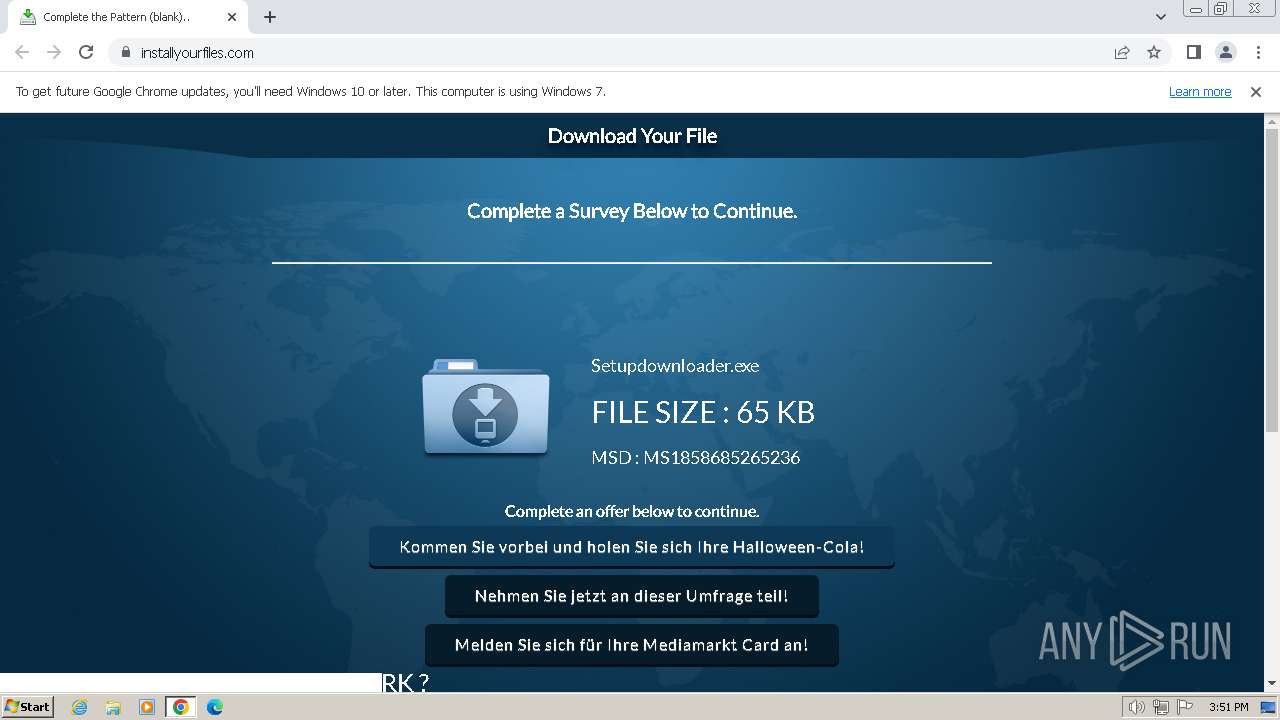Click the Halloween-Cola offer button
This screenshot has width=1280, height=720.
pyautogui.click(x=632, y=547)
